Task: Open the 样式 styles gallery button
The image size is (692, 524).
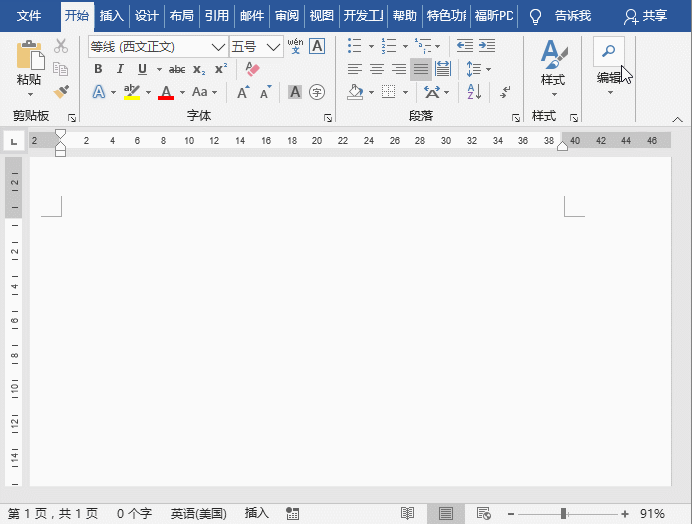Action: coord(553,68)
